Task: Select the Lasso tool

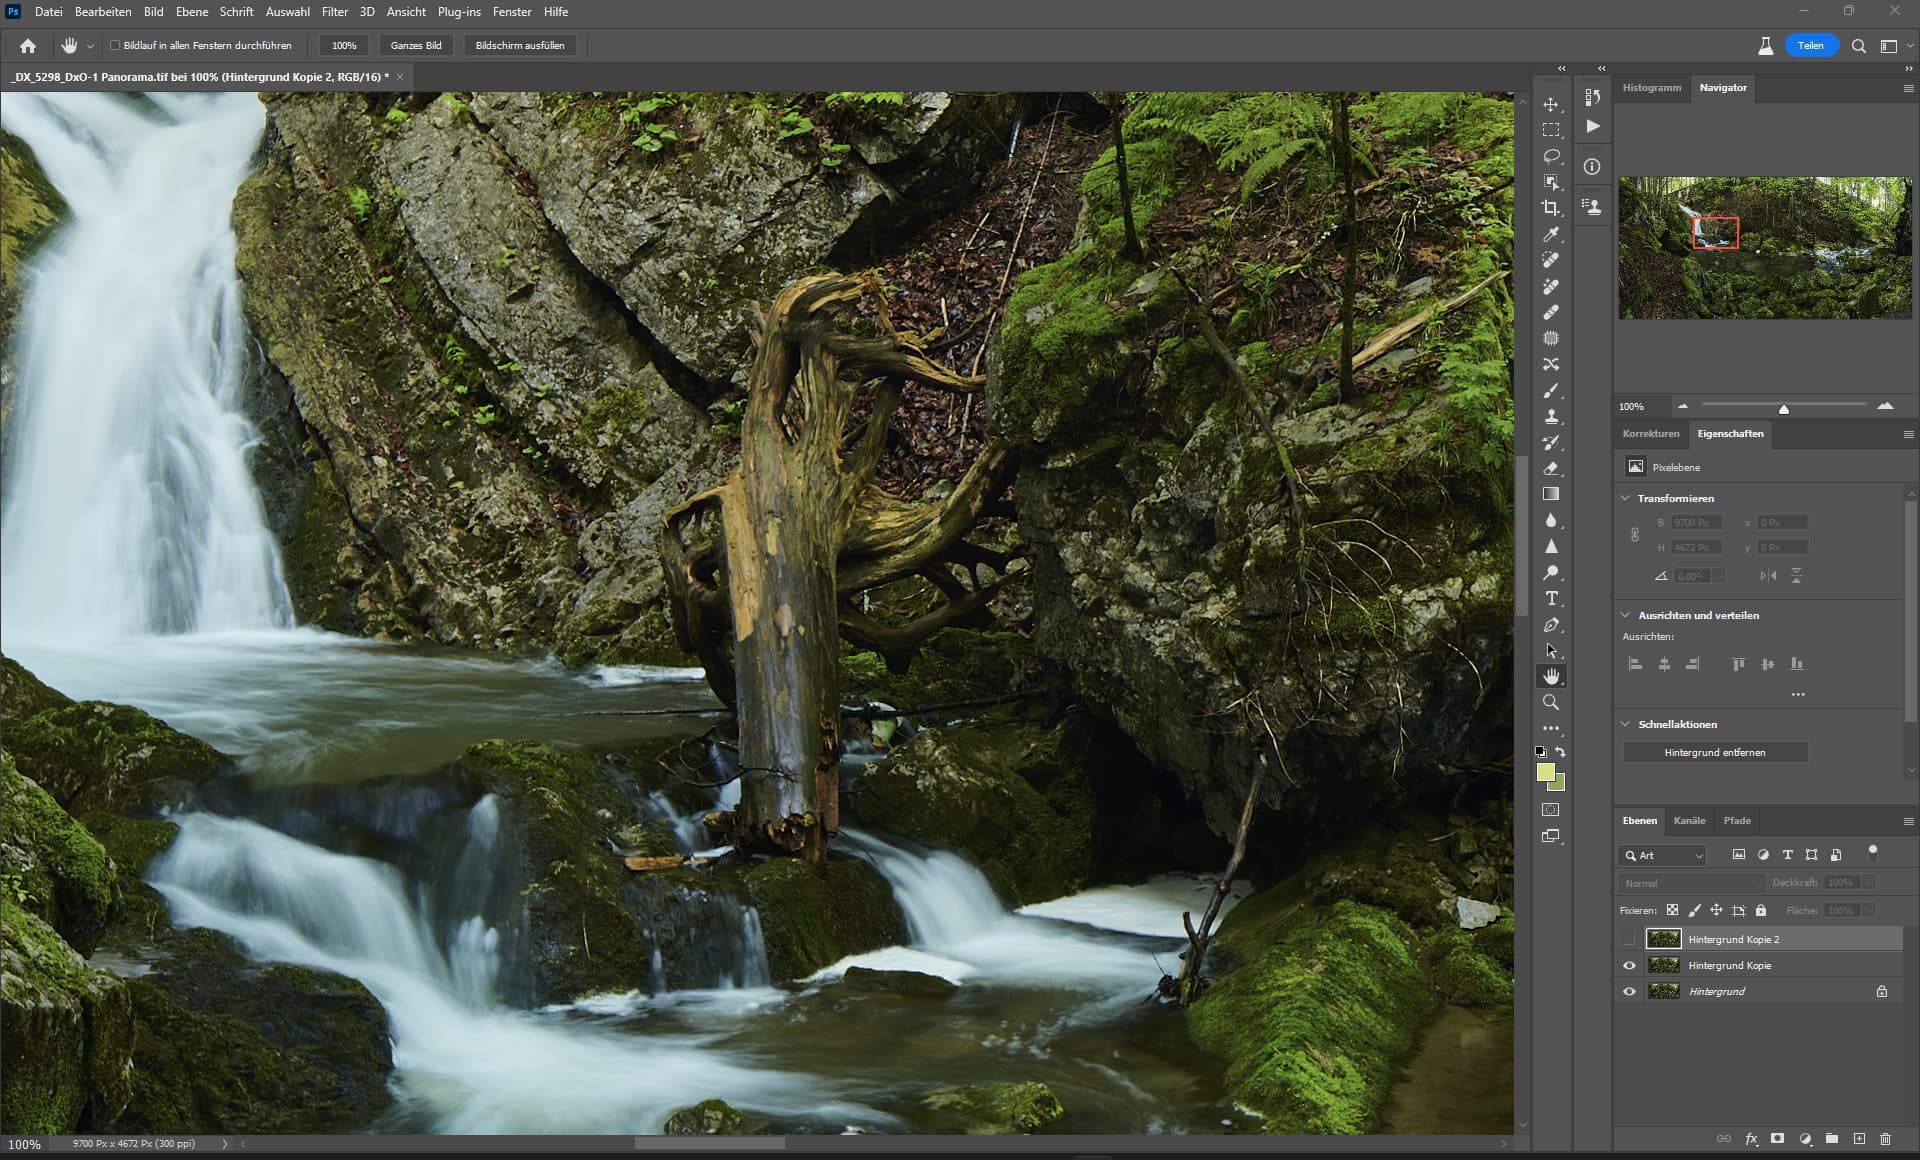Action: click(1551, 156)
